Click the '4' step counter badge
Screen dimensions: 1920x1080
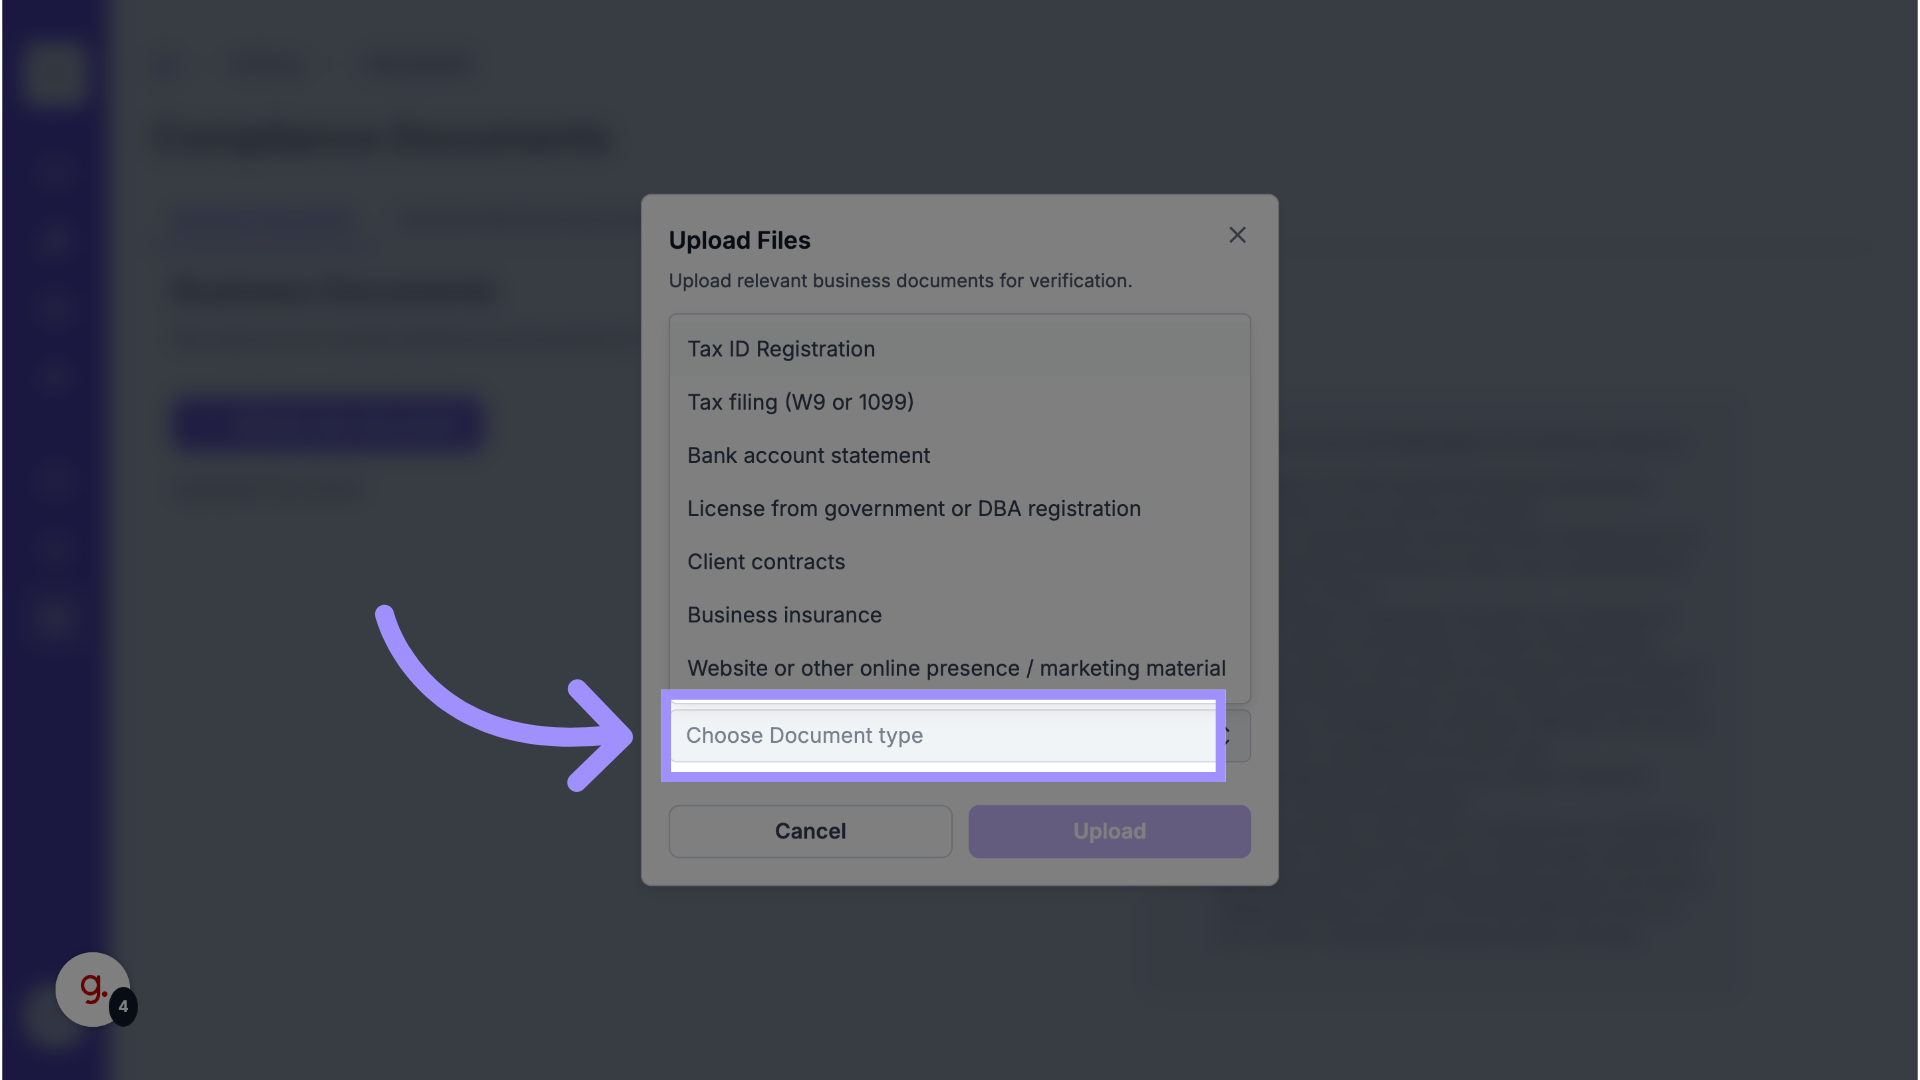tap(123, 1006)
